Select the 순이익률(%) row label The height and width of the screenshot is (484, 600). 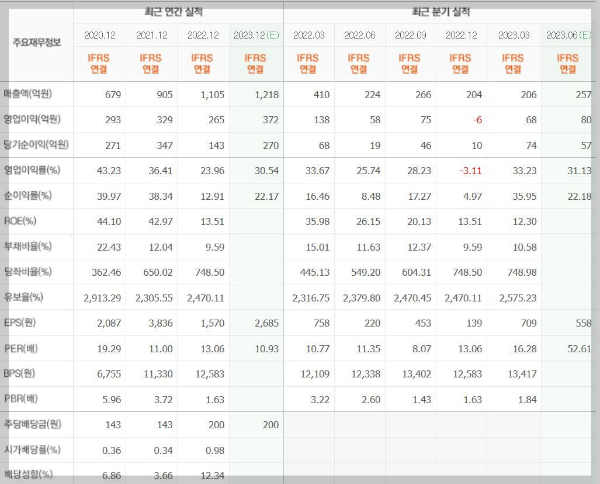point(28,196)
